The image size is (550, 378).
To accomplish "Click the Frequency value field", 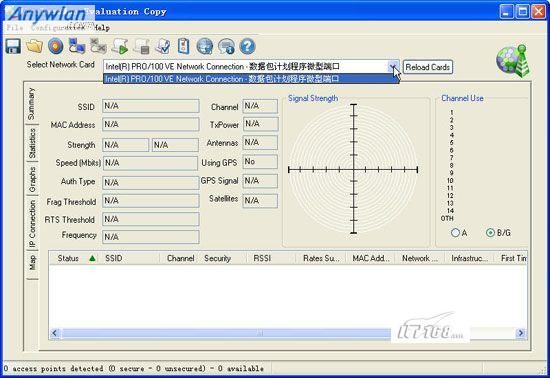I will [x=151, y=237].
